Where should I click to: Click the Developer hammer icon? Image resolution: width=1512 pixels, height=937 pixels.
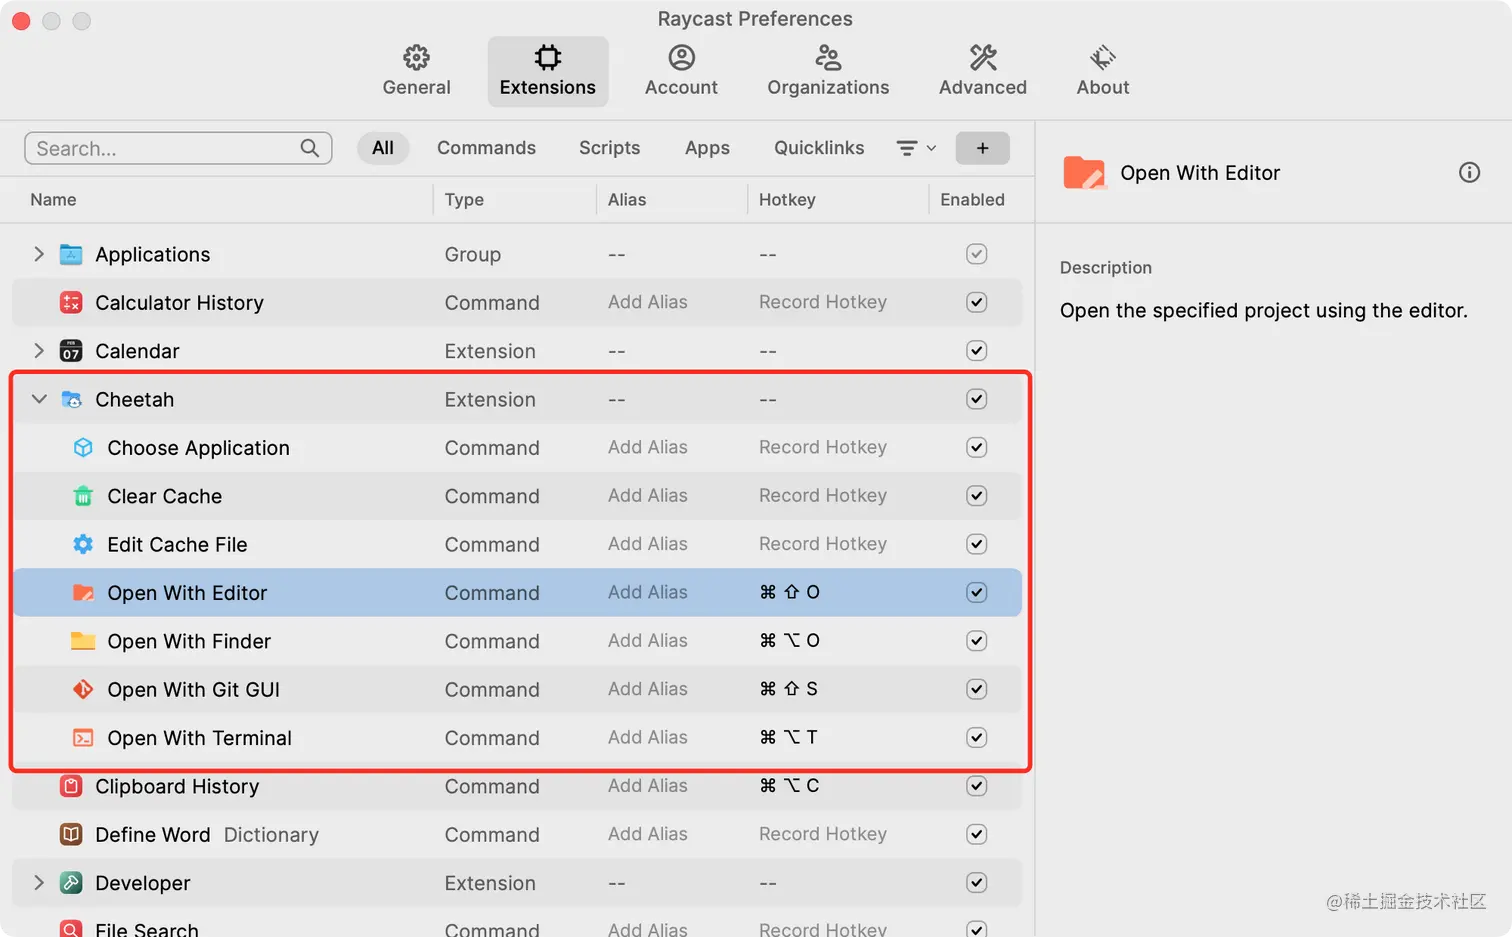coord(71,883)
